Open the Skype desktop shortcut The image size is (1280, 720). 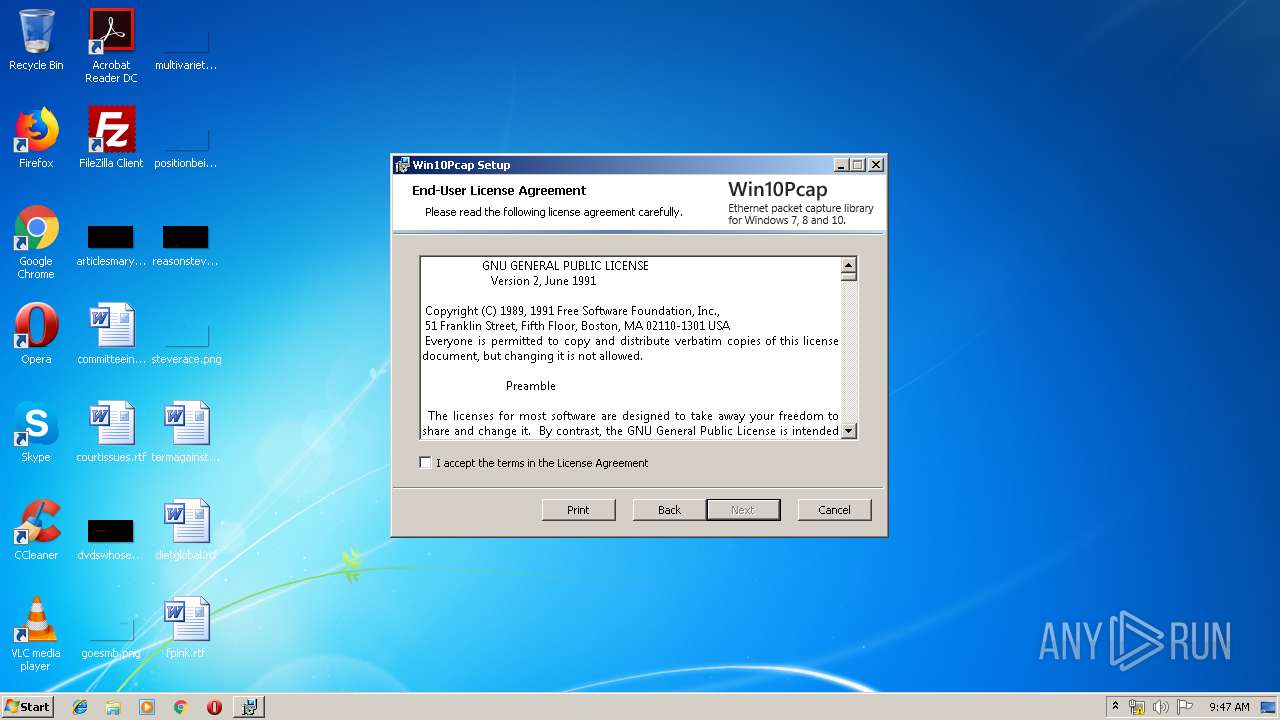[x=36, y=432]
